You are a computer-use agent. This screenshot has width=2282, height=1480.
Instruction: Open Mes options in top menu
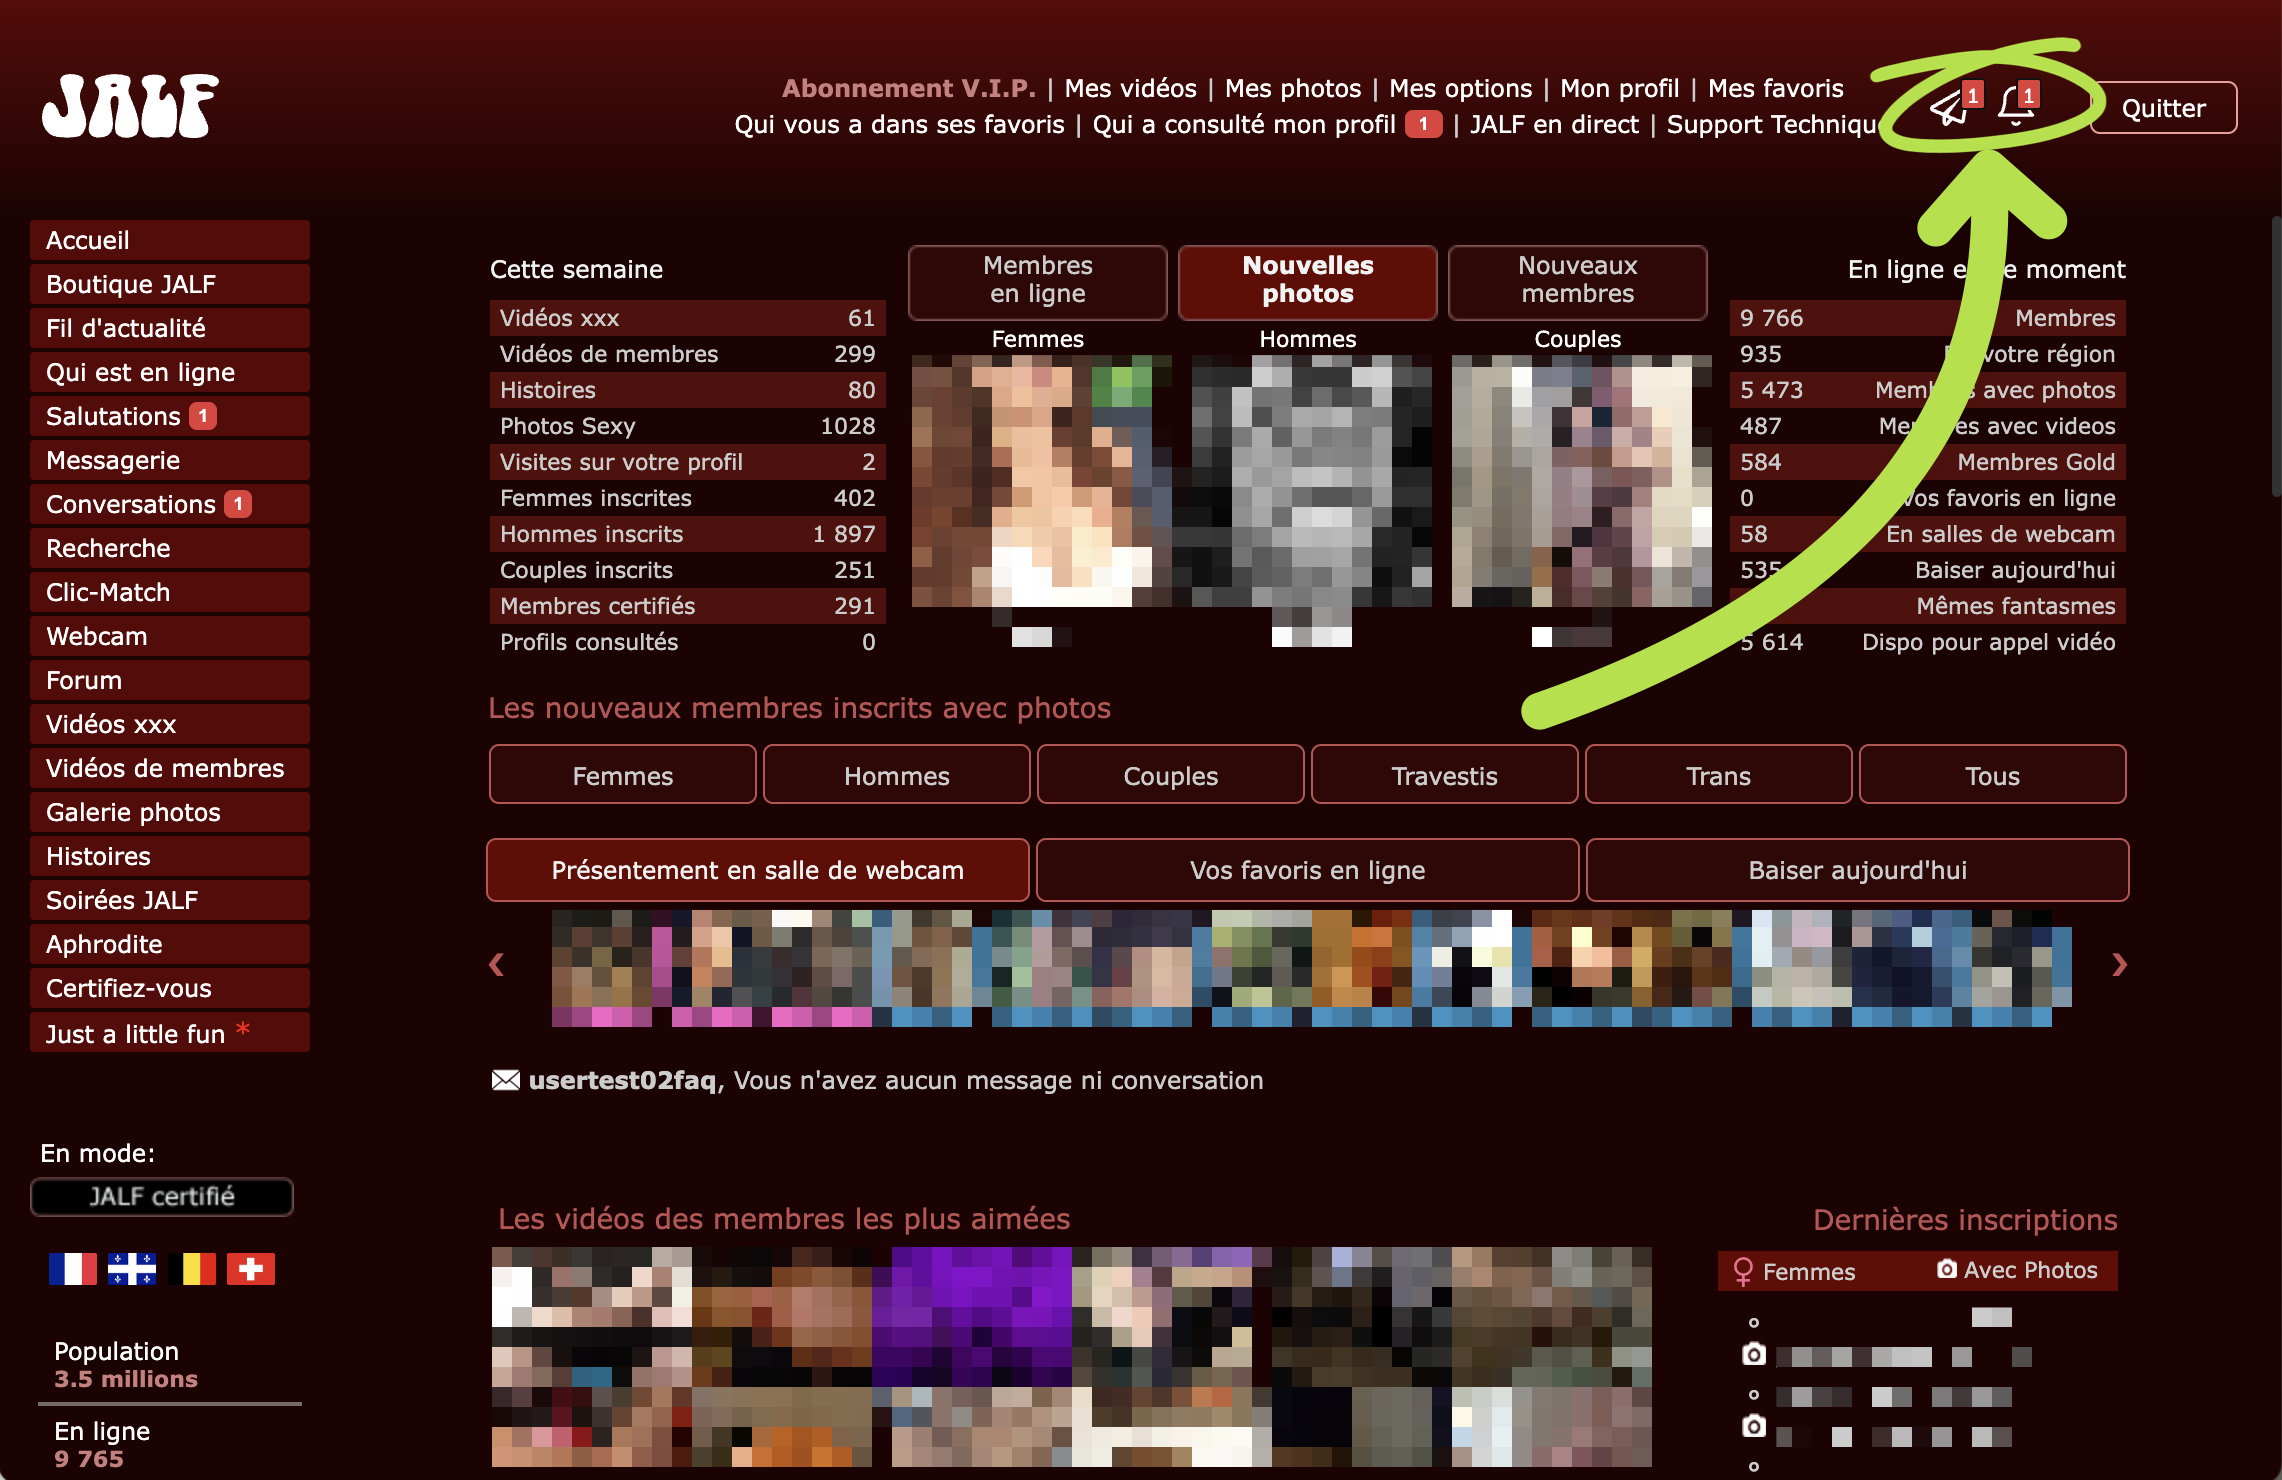(x=1460, y=88)
